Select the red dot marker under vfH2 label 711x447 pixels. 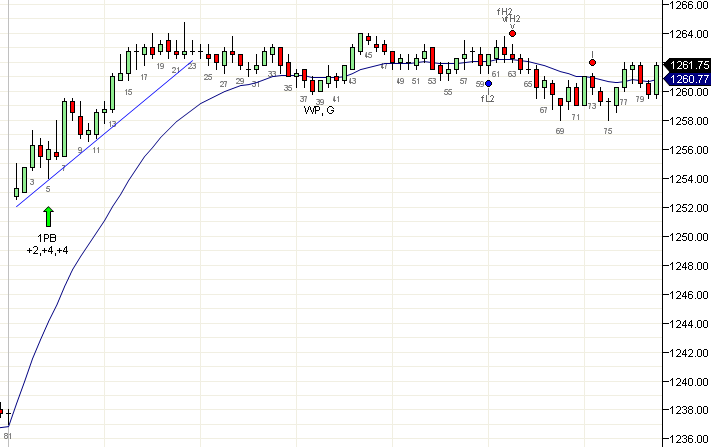click(x=512, y=34)
